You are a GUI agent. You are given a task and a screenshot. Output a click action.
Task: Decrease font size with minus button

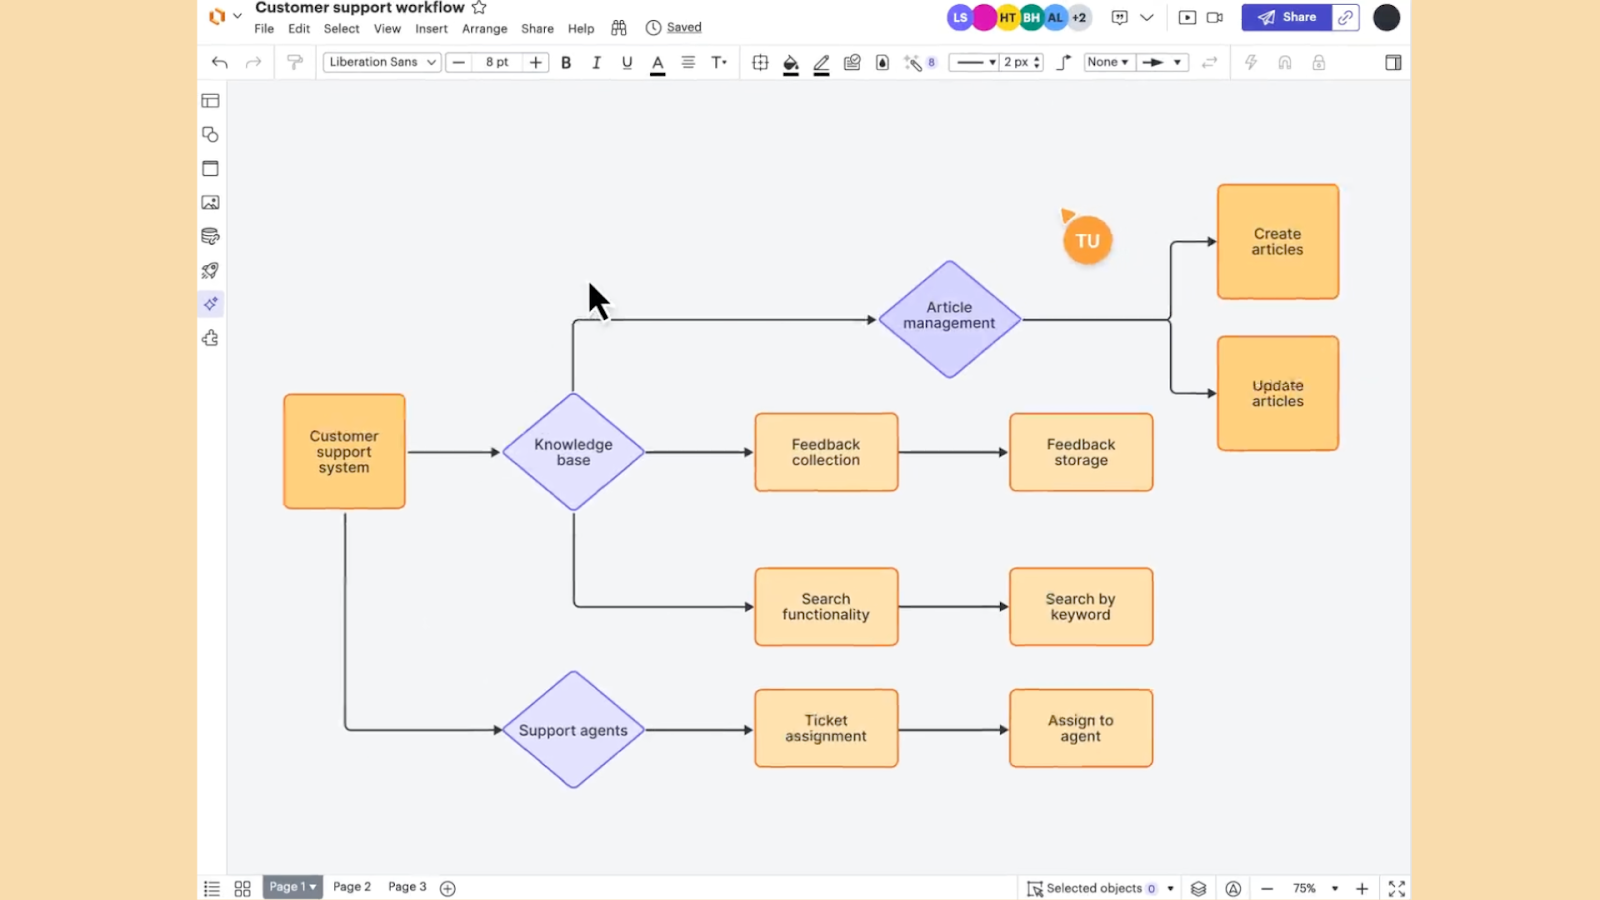[459, 62]
